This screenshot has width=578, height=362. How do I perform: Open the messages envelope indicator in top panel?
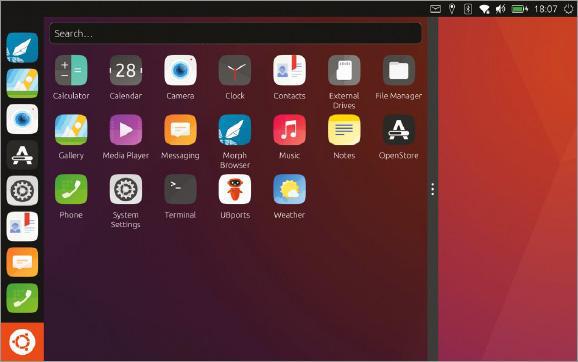(x=435, y=9)
